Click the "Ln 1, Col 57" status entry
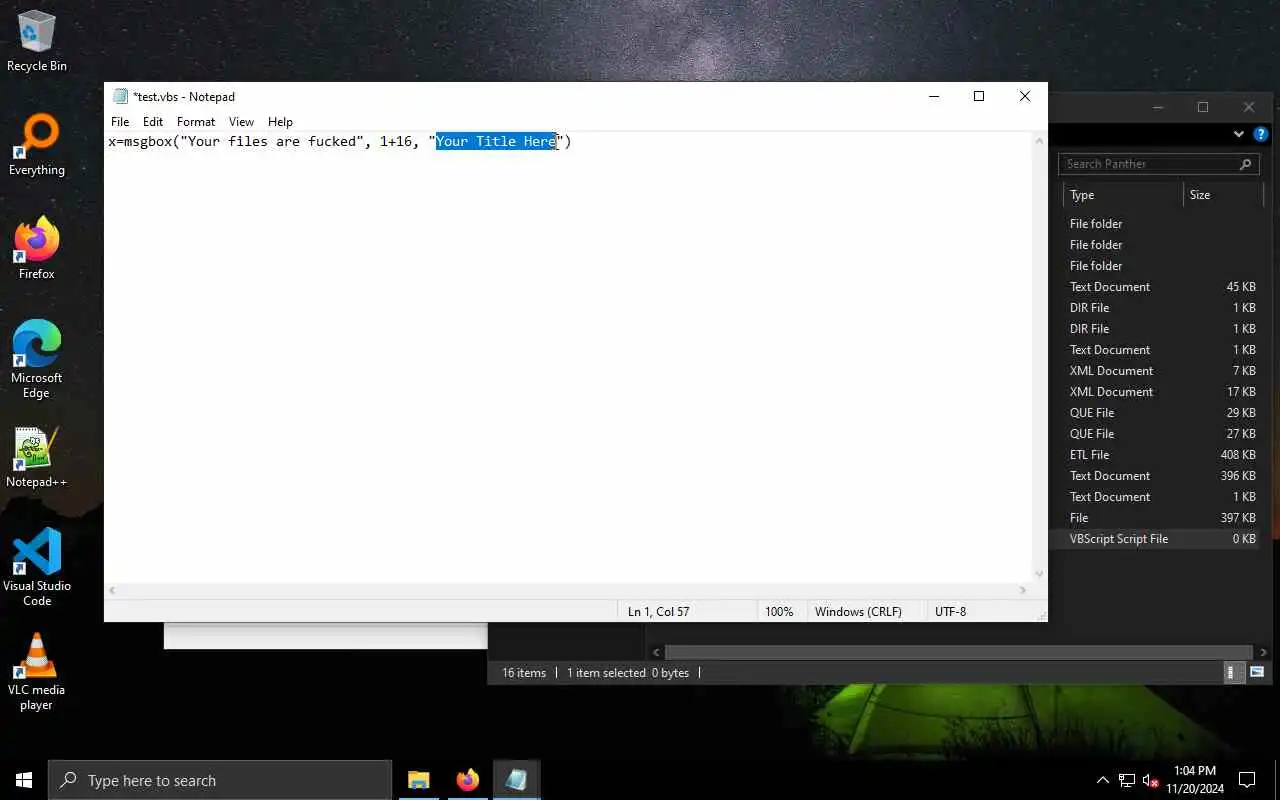1280x800 pixels. [658, 612]
